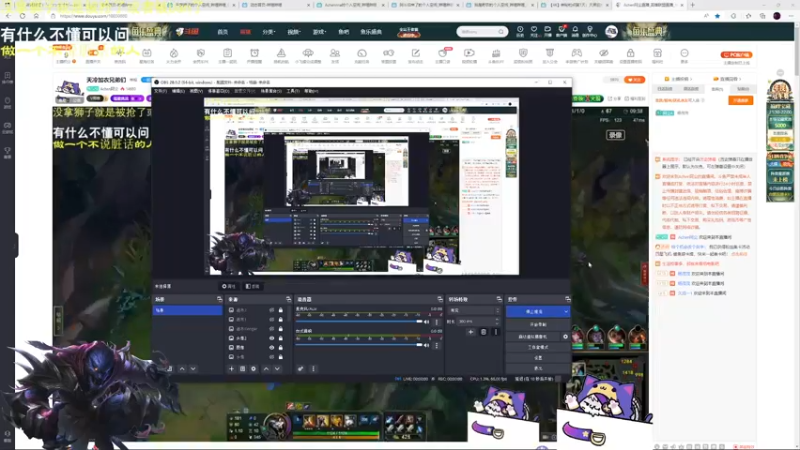This screenshot has height=450, width=800.
Task: Open mixer dock three-dot menu
Action: pyautogui.click(x=313, y=368)
